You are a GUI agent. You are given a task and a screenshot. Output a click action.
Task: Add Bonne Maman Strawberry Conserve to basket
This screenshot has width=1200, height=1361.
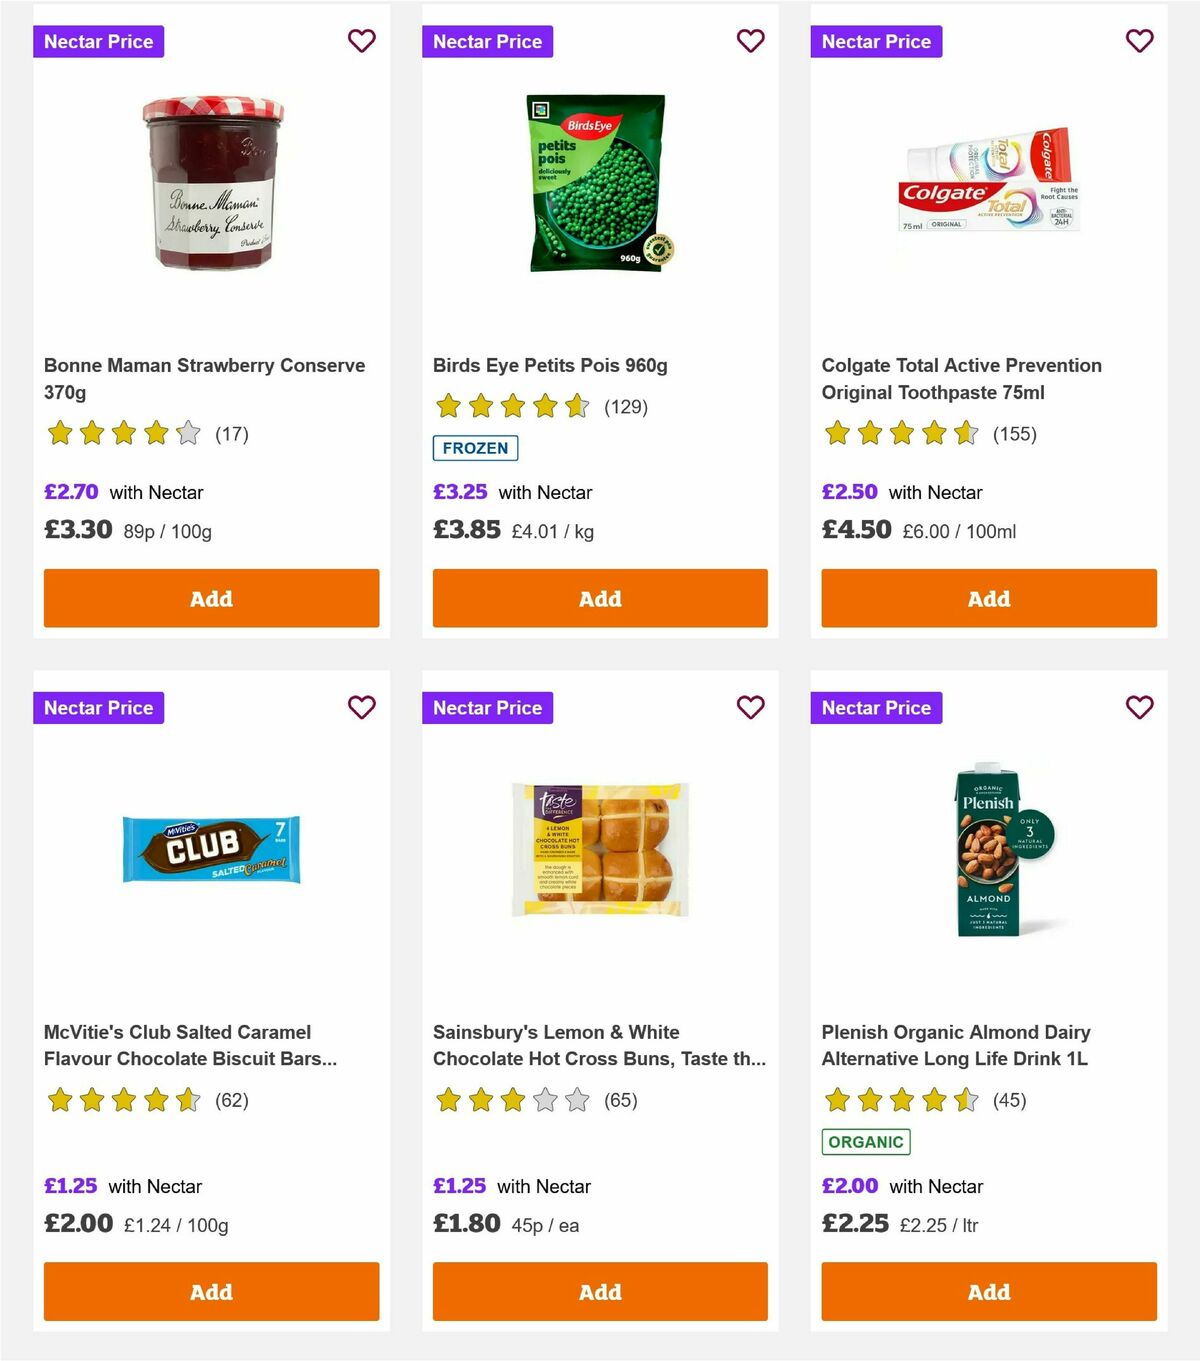click(x=211, y=598)
